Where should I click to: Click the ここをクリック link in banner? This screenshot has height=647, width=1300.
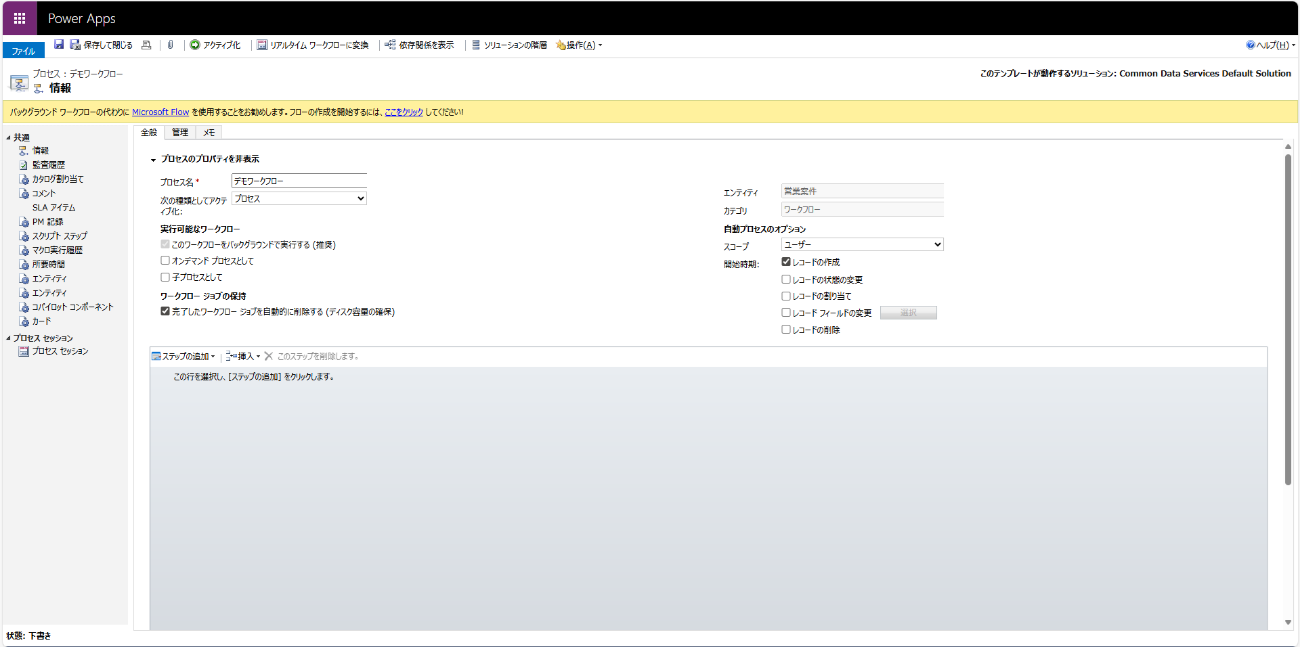[x=405, y=112]
